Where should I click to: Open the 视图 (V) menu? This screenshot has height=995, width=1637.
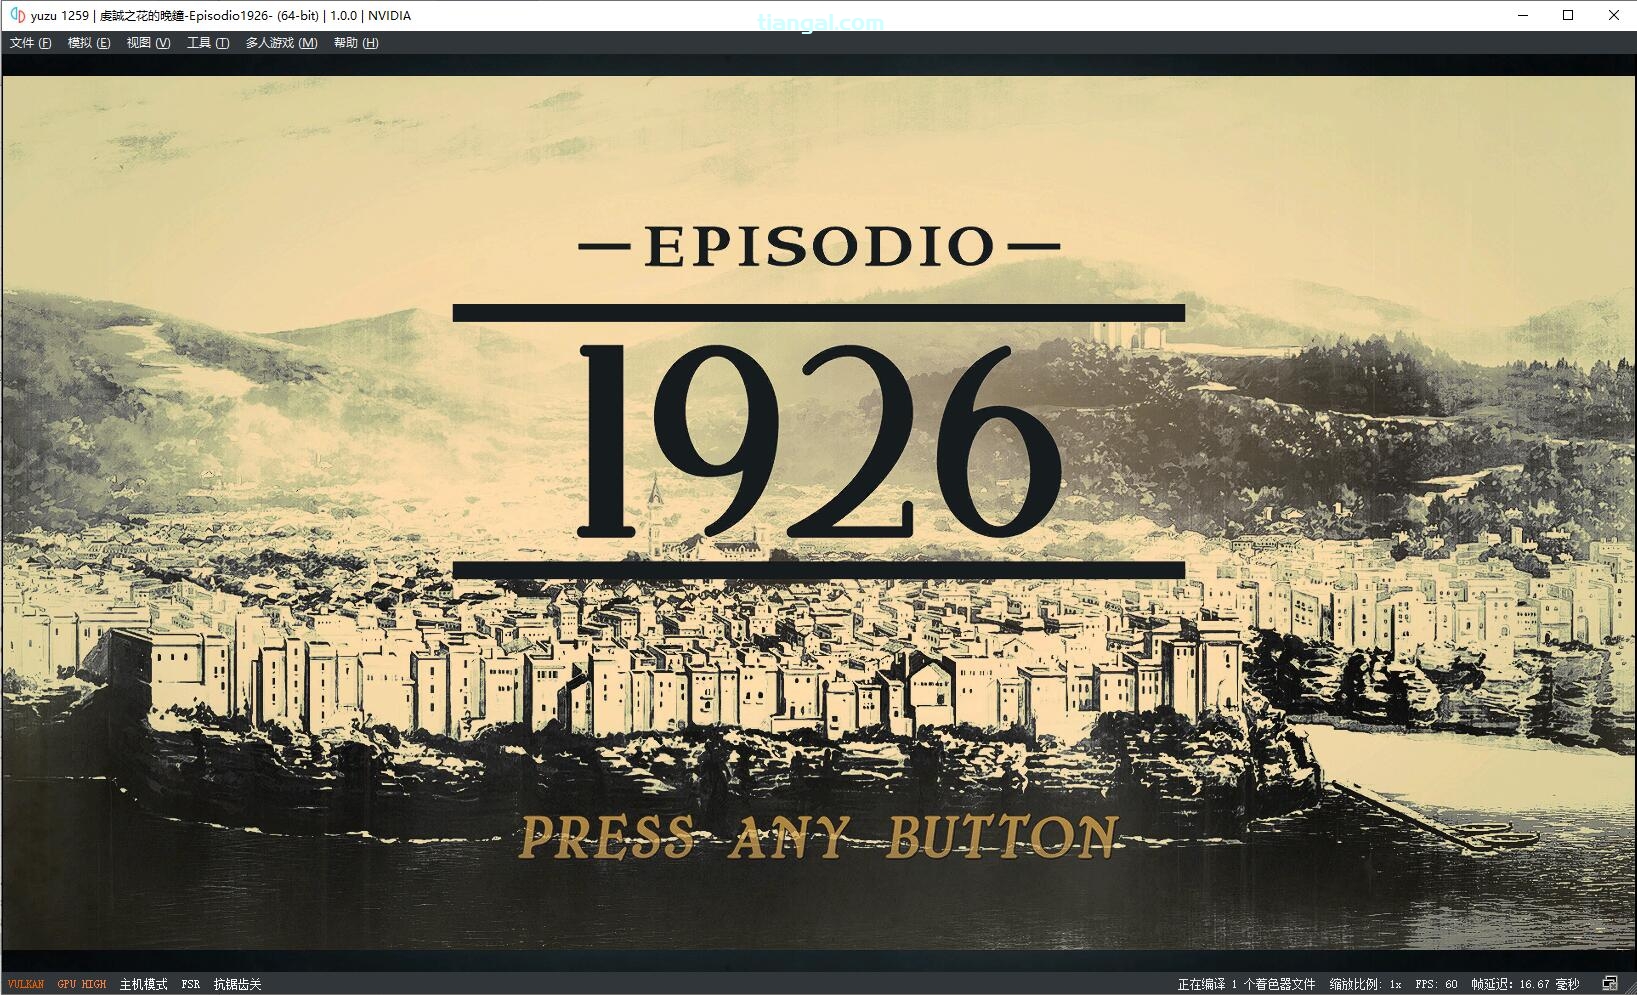pyautogui.click(x=148, y=43)
